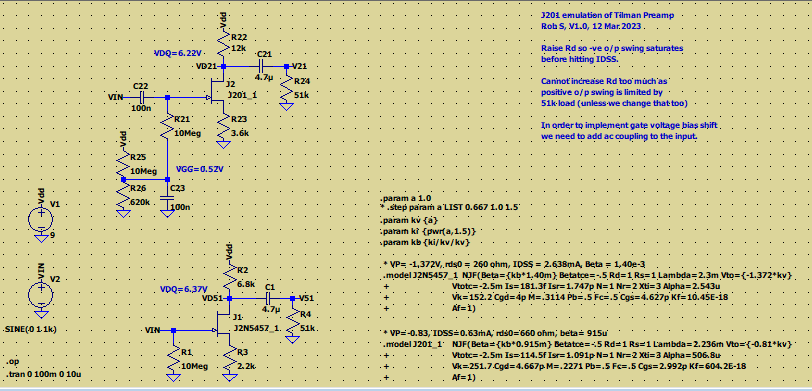Click capacitor C22 symbol at input

pos(143,97)
